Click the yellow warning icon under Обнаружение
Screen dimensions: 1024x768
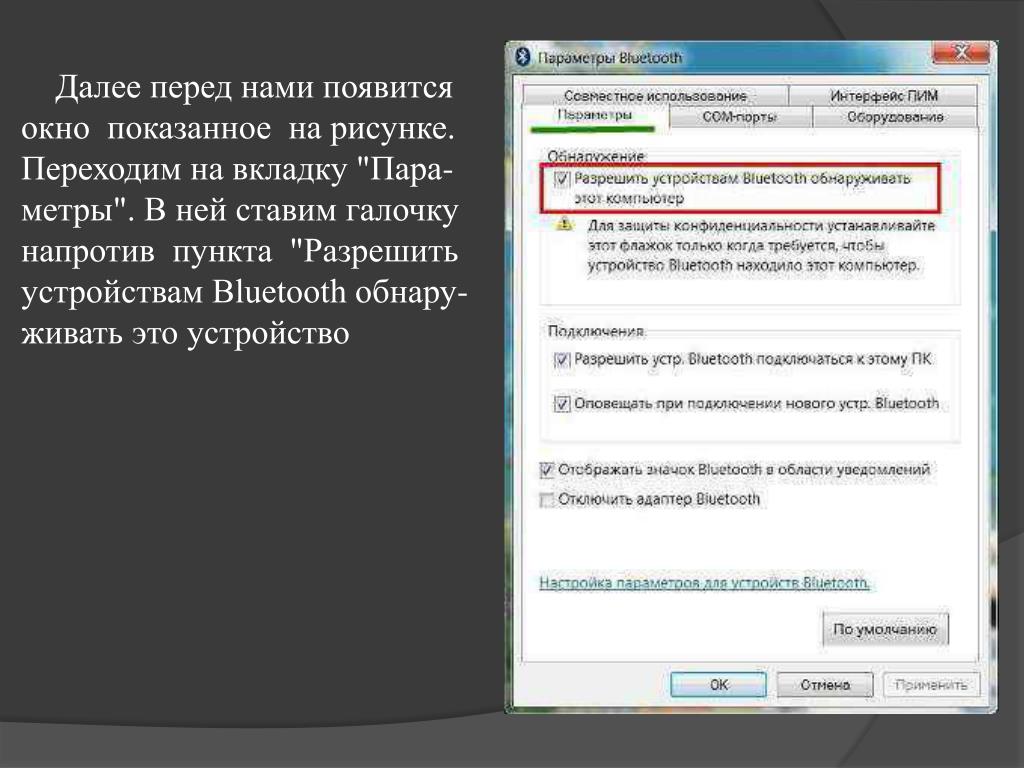(564, 225)
